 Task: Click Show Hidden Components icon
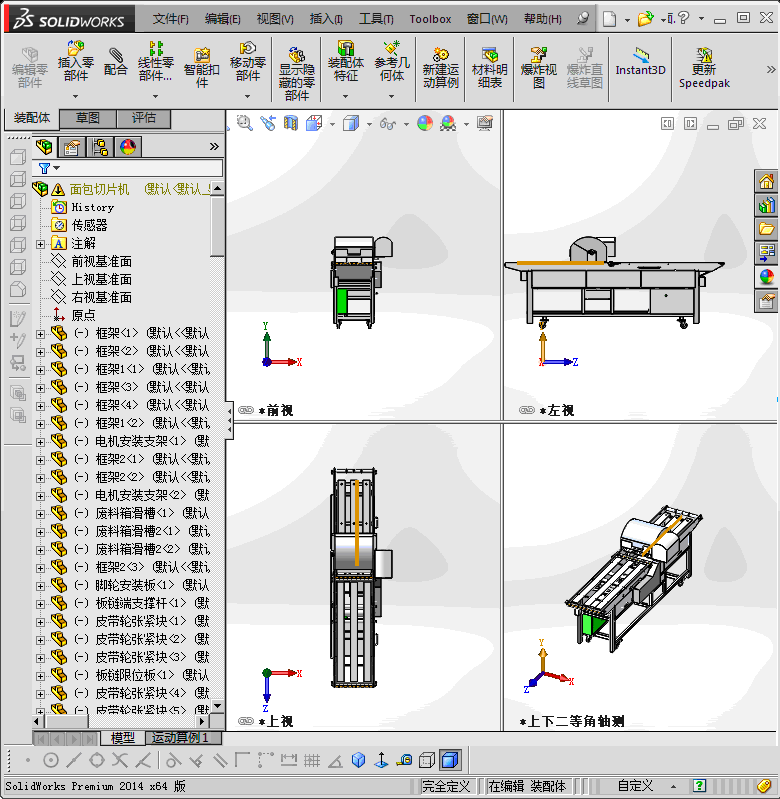pos(296,55)
